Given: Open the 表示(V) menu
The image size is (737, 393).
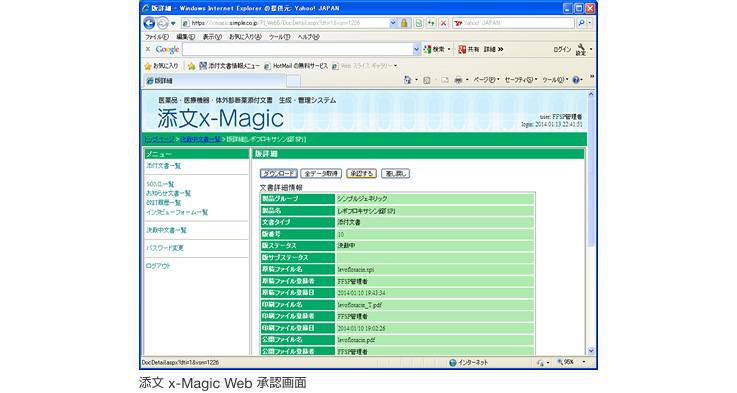Looking at the screenshot, I should (x=212, y=37).
